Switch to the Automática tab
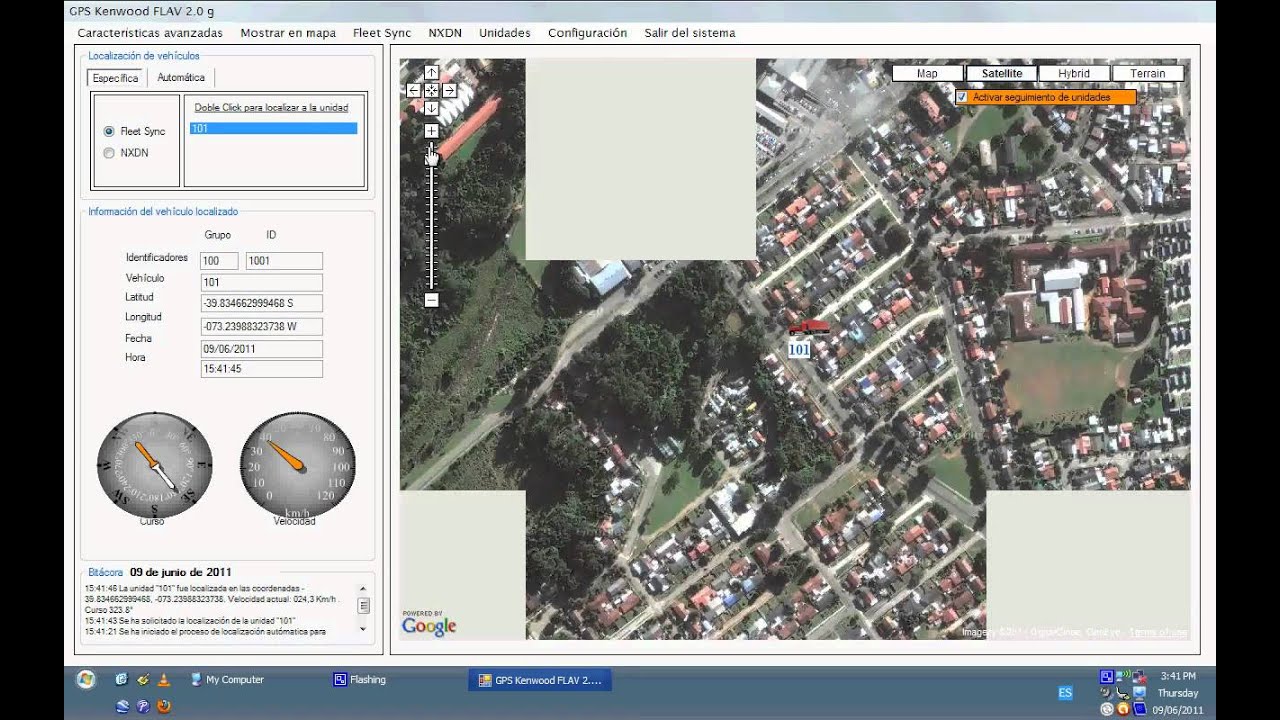This screenshot has width=1280, height=720. click(x=181, y=77)
